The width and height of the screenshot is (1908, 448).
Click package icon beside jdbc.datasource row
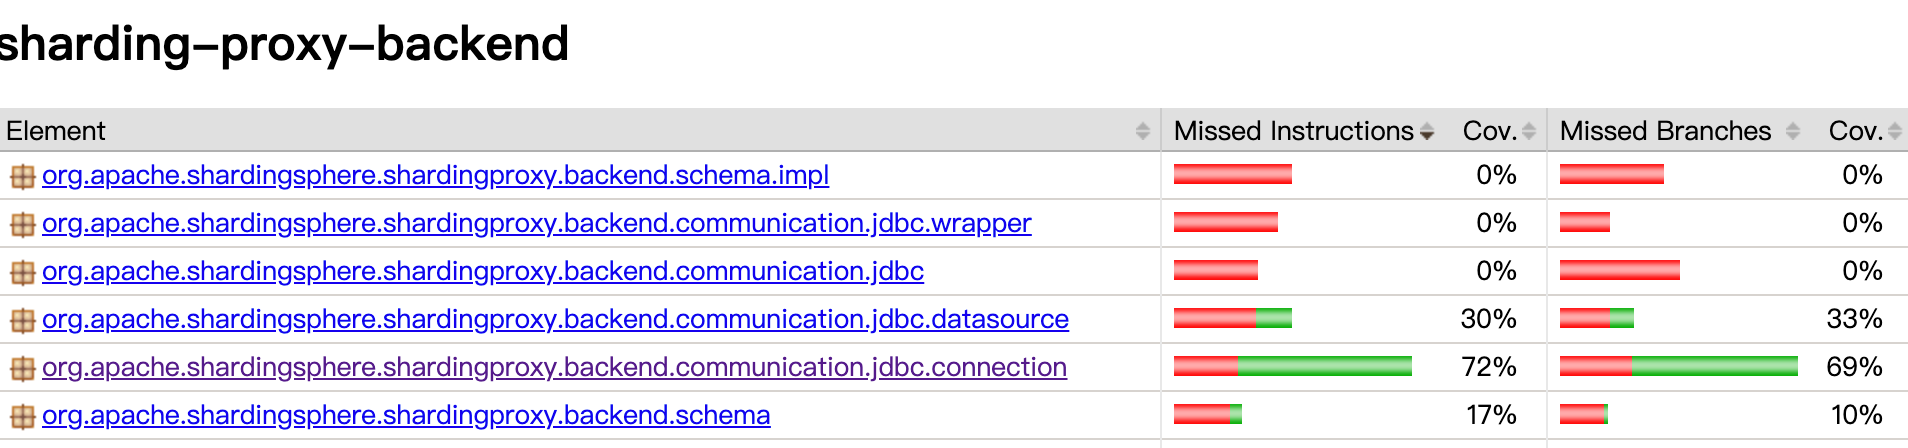click(22, 321)
